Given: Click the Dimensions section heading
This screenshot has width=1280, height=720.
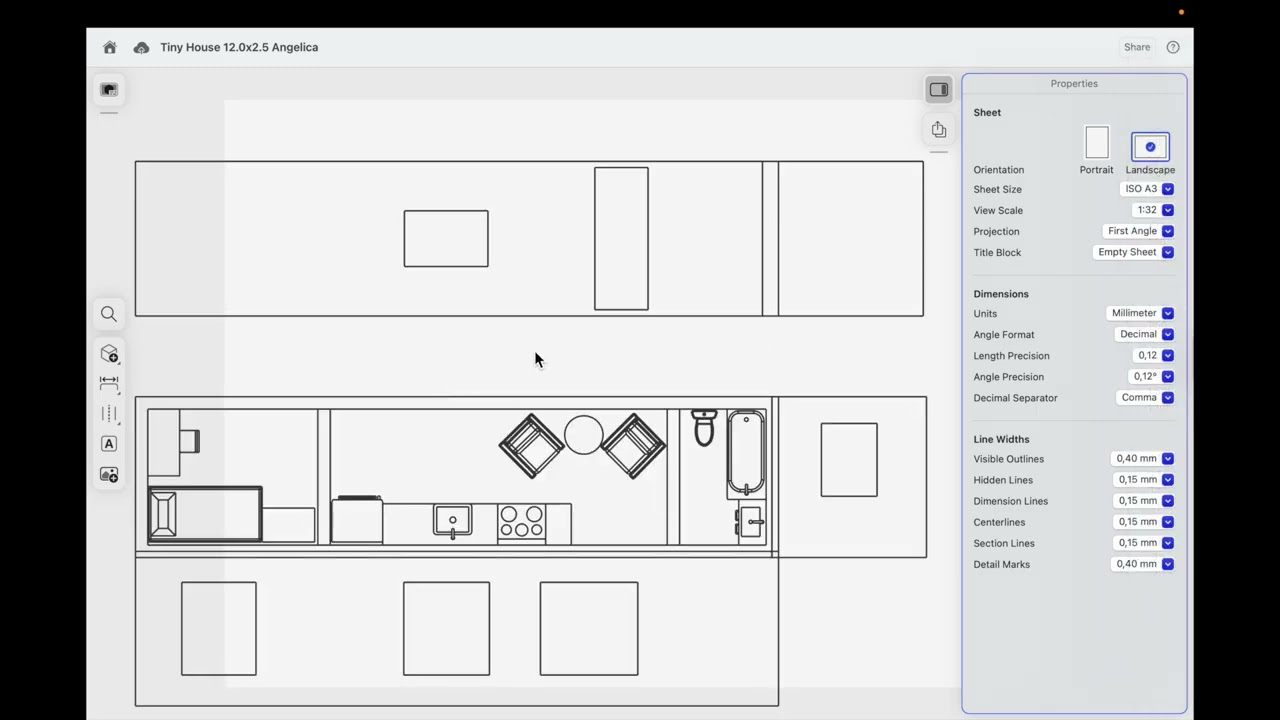Looking at the screenshot, I should [1001, 294].
